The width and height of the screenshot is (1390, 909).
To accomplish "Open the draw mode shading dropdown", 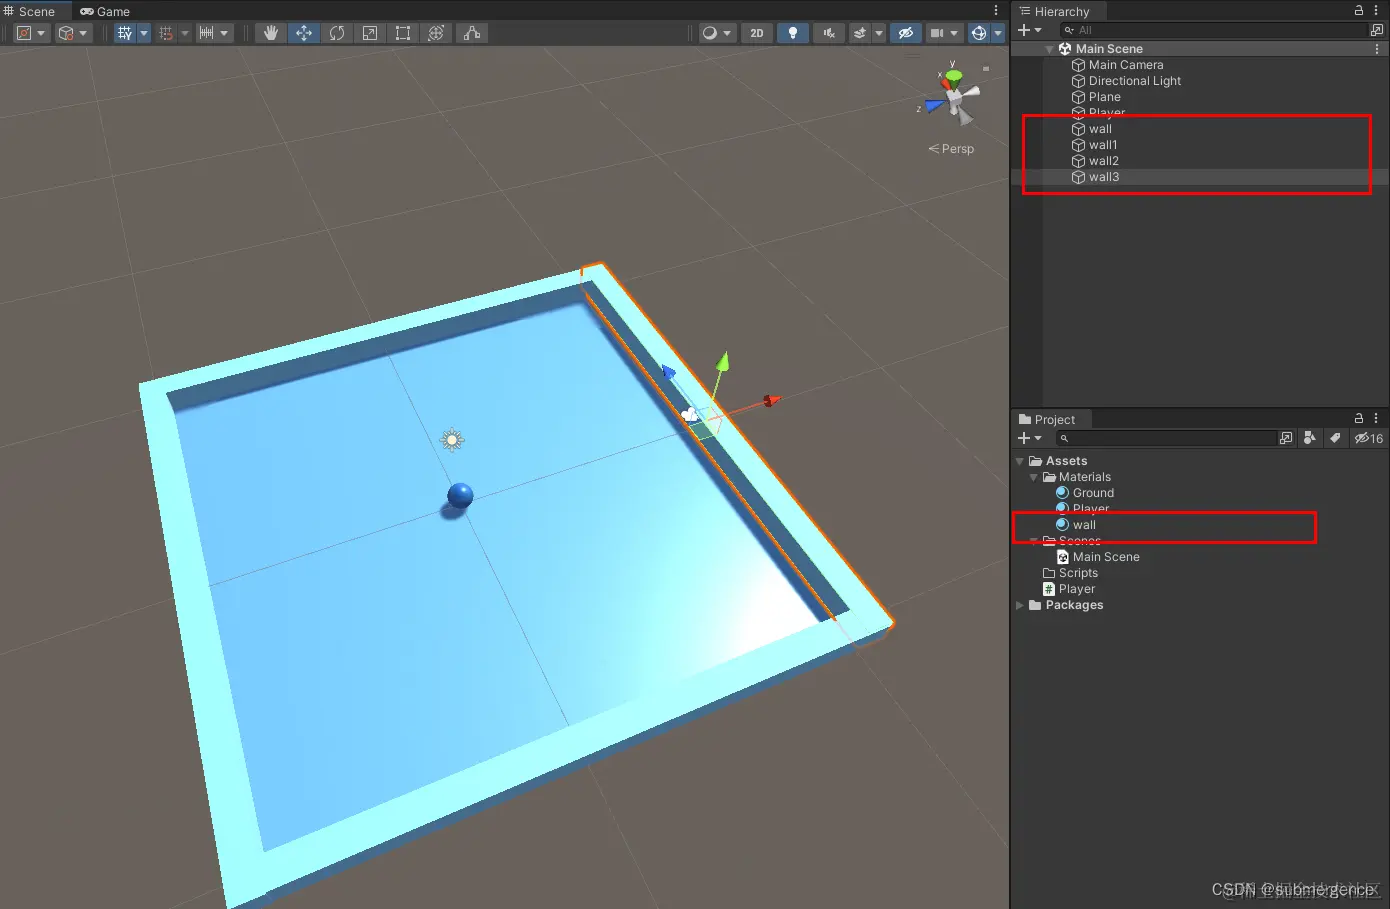I will tap(716, 33).
